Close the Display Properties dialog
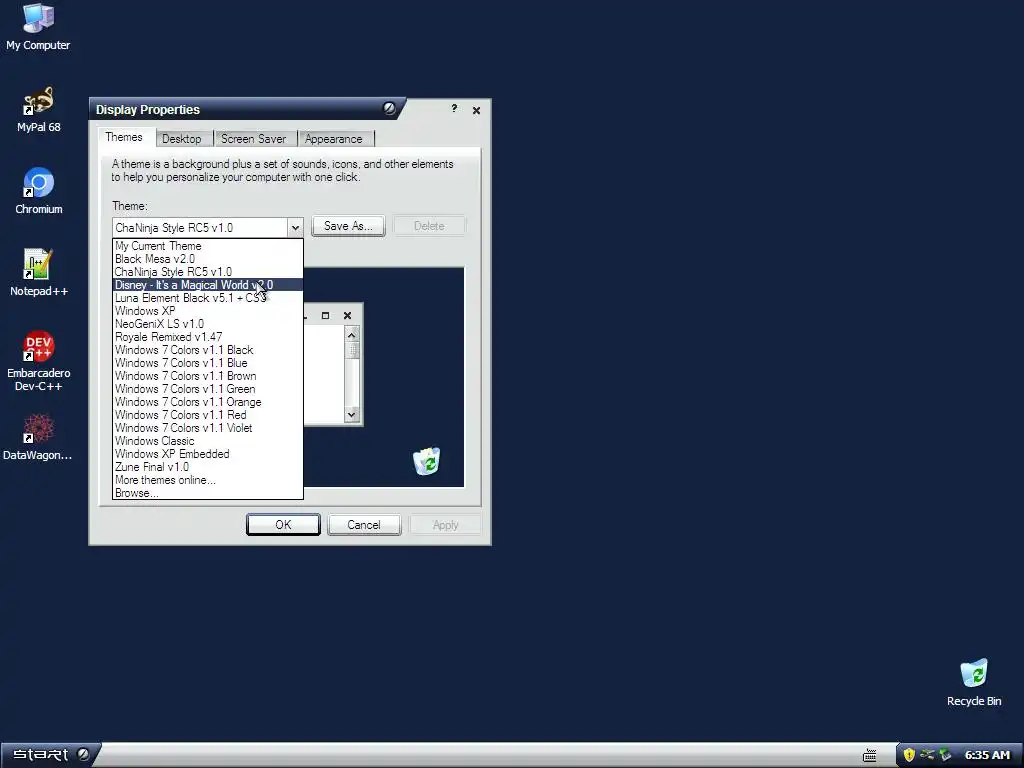The image size is (1024, 768). pyautogui.click(x=476, y=110)
